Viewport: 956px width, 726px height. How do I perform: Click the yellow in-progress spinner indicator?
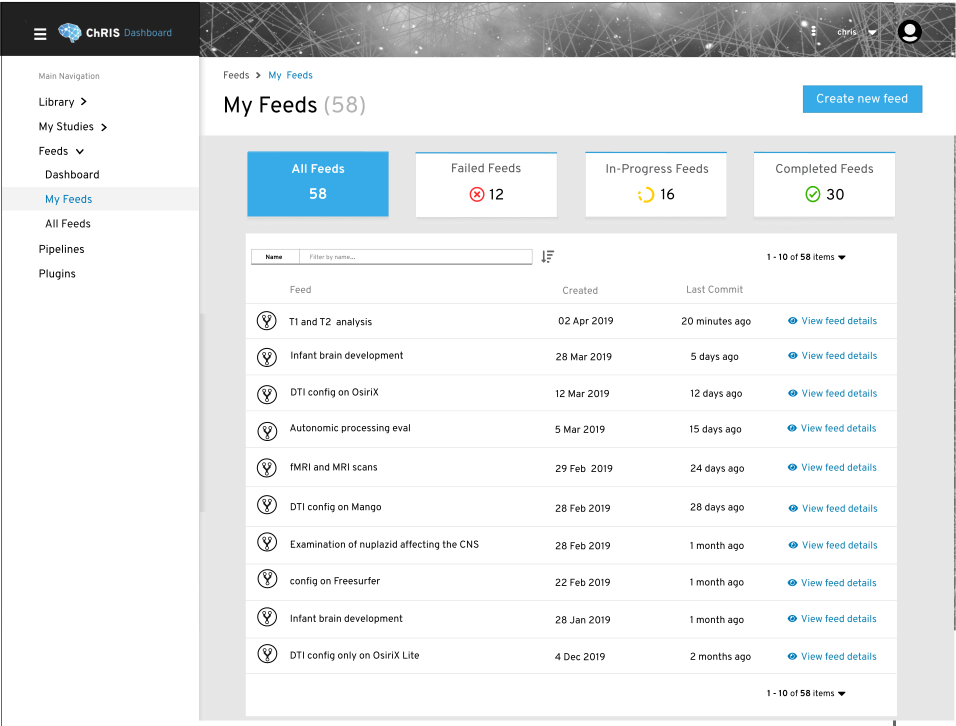pyautogui.click(x=645, y=194)
